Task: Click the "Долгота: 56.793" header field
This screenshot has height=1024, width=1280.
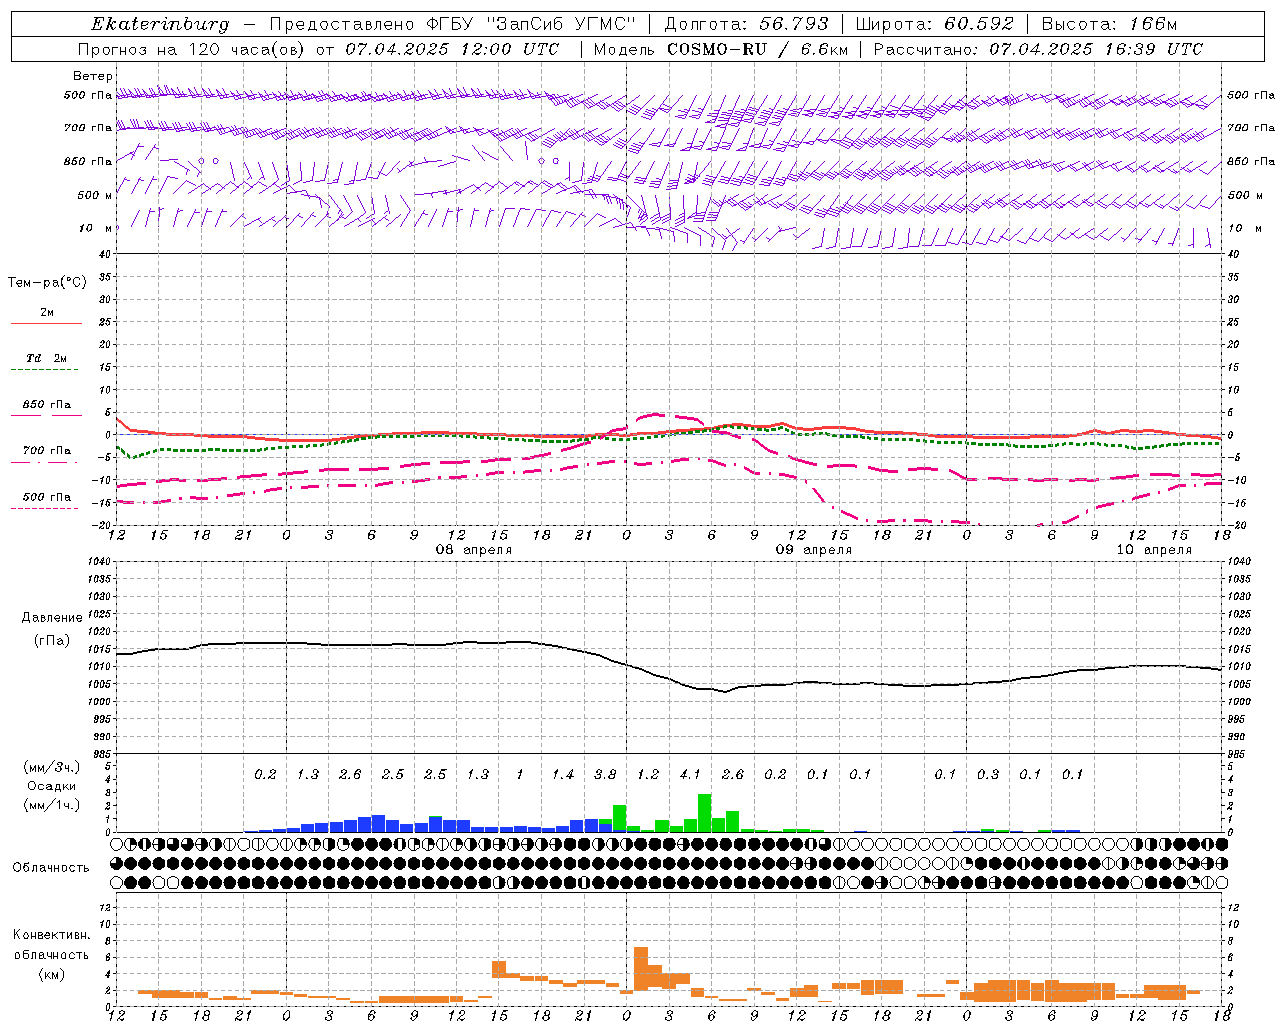Action: pos(747,24)
